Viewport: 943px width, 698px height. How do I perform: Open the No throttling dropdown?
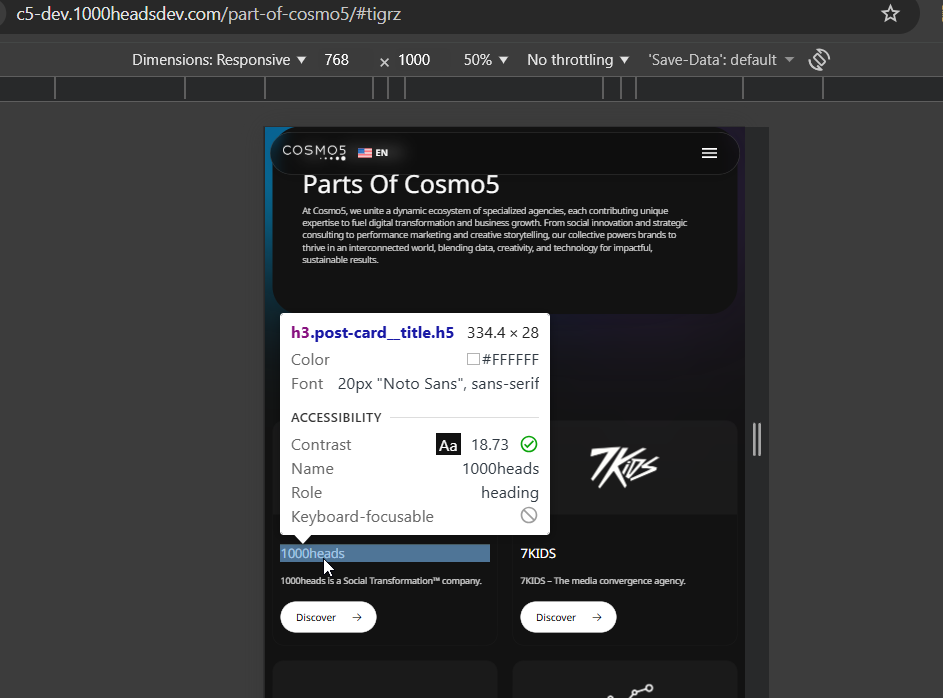[x=577, y=60]
